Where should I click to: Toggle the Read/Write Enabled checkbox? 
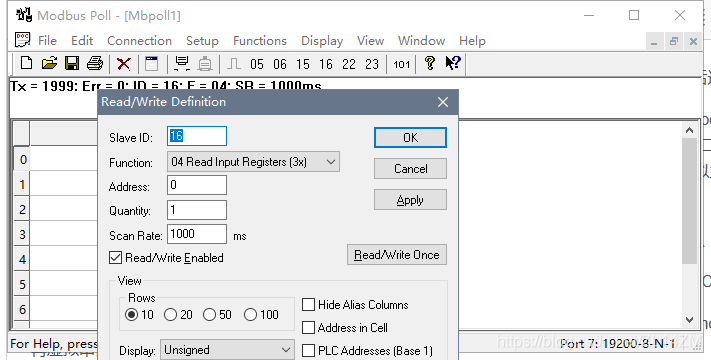click(115, 258)
